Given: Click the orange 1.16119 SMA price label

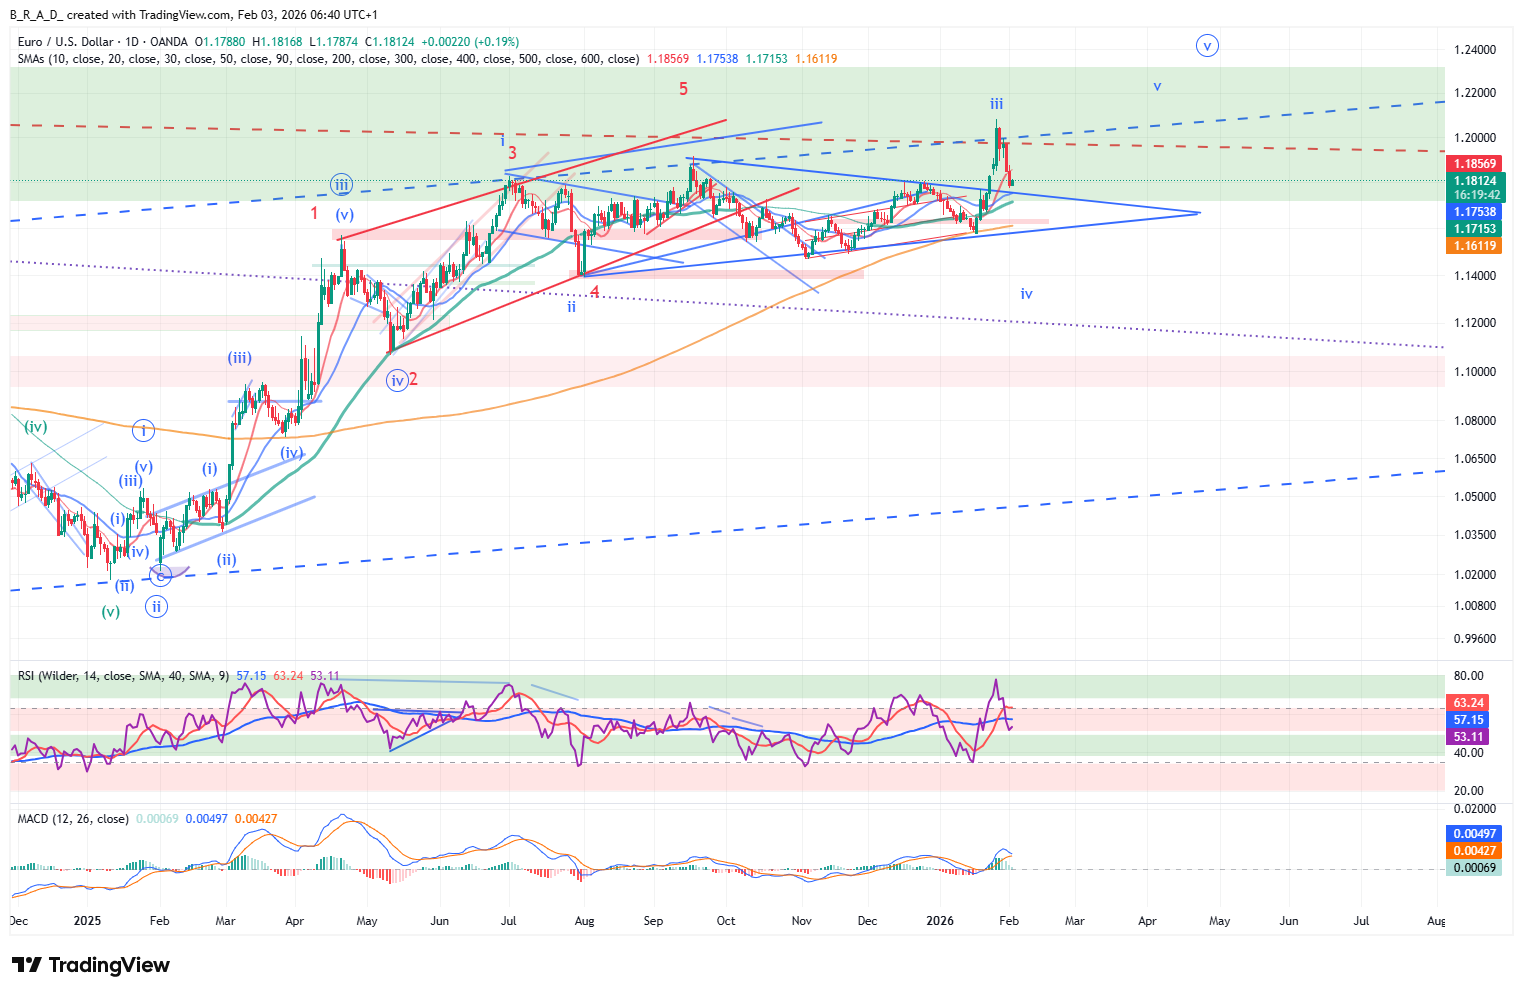Looking at the screenshot, I should coord(1475,246).
